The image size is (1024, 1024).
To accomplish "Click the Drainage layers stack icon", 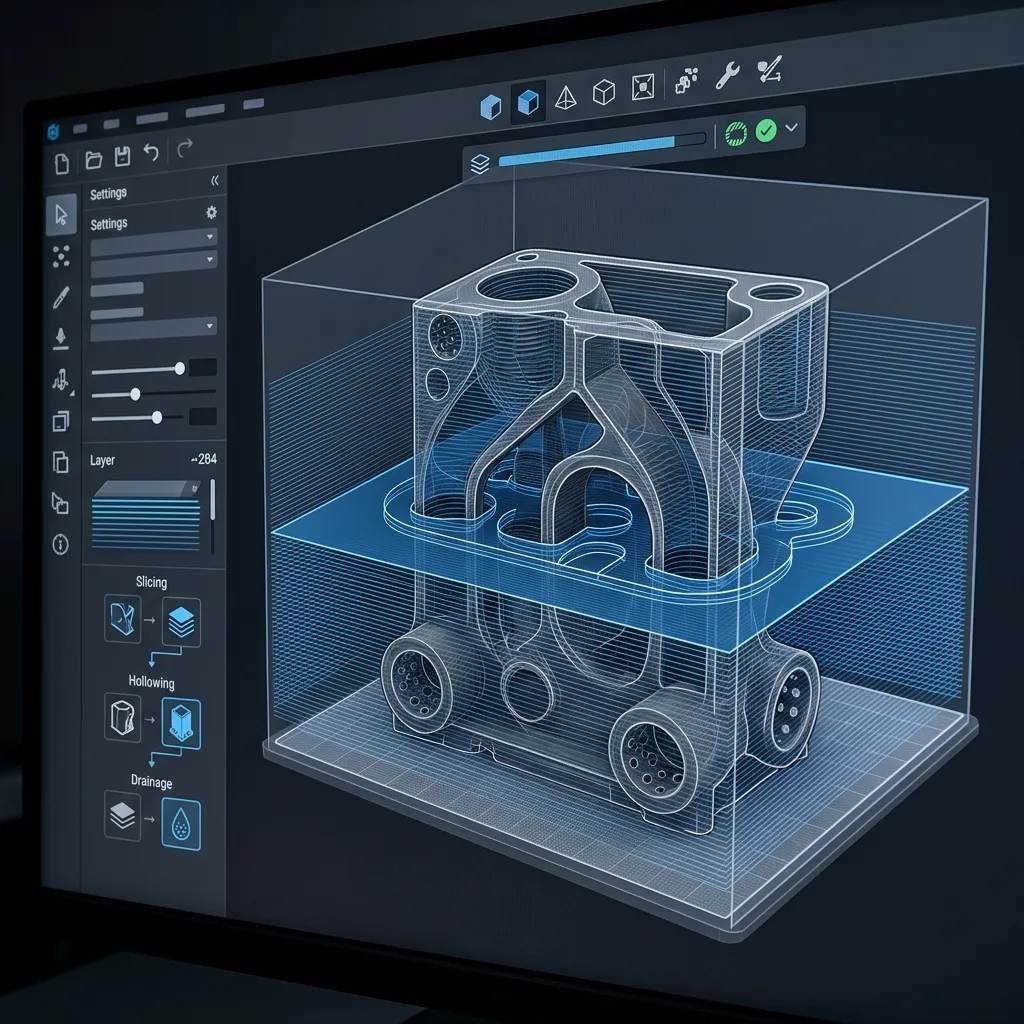I will 123,816.
